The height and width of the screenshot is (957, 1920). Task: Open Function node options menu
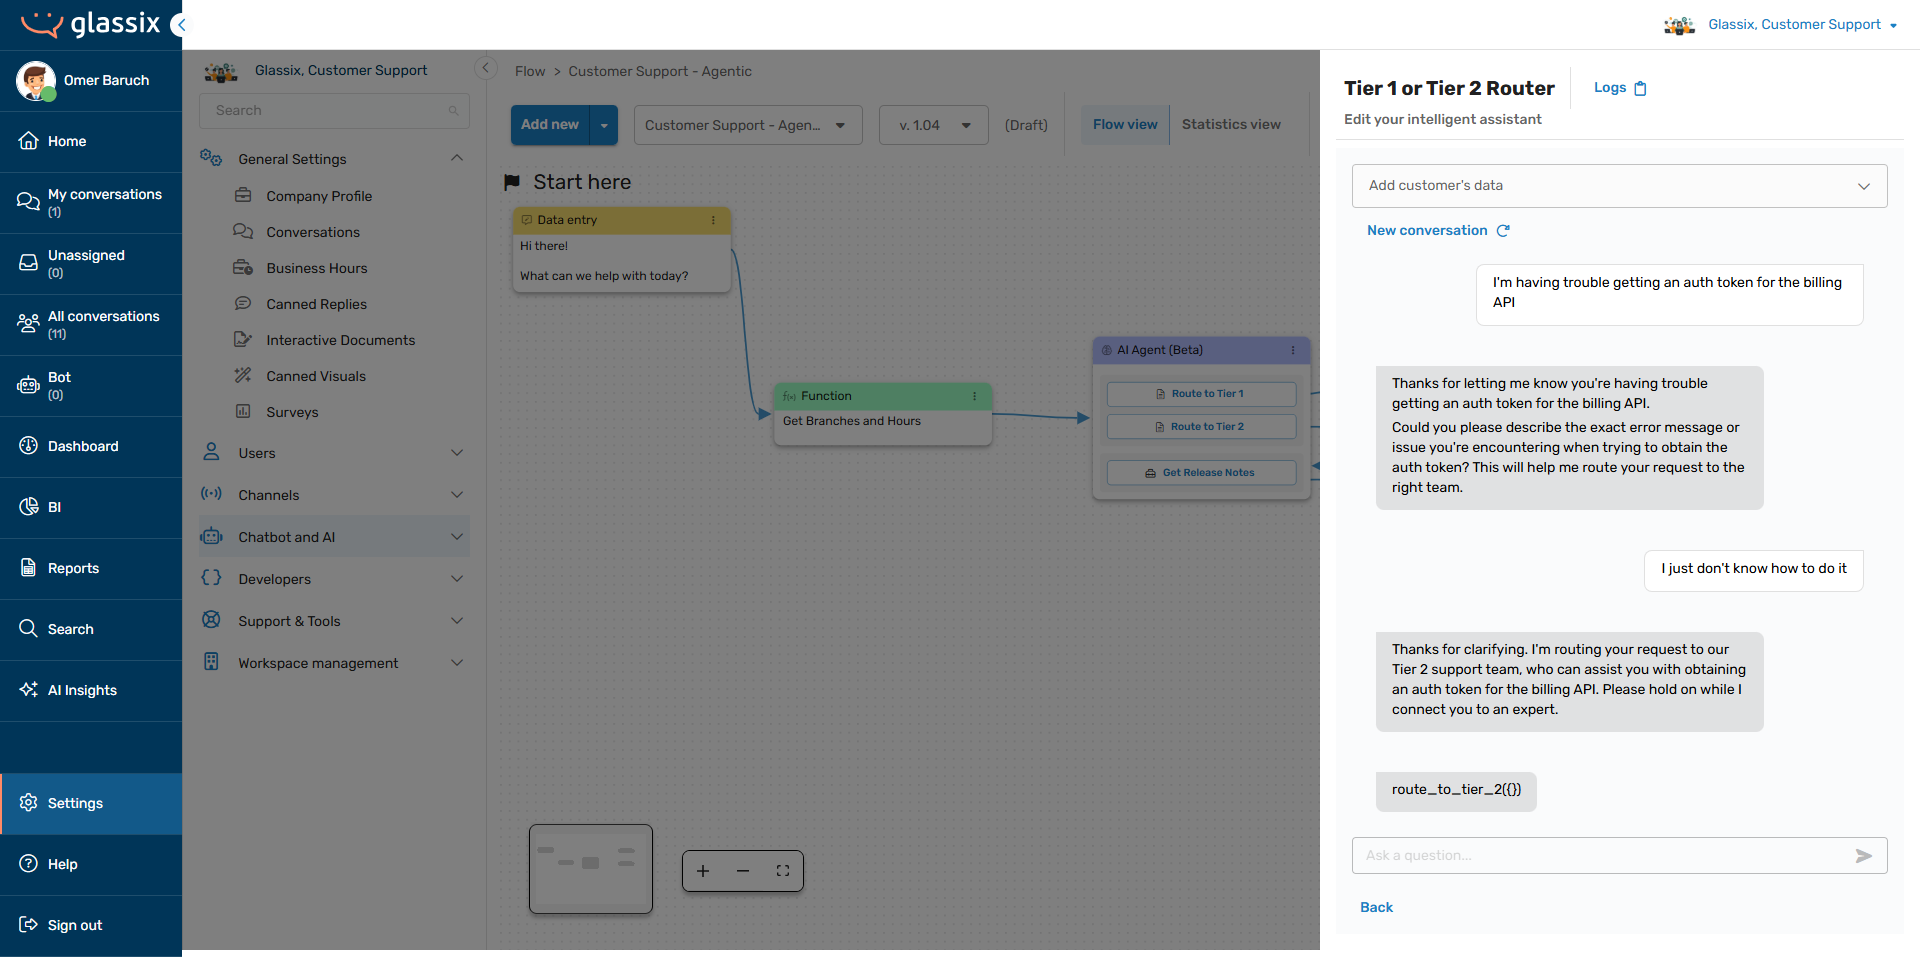[974, 396]
